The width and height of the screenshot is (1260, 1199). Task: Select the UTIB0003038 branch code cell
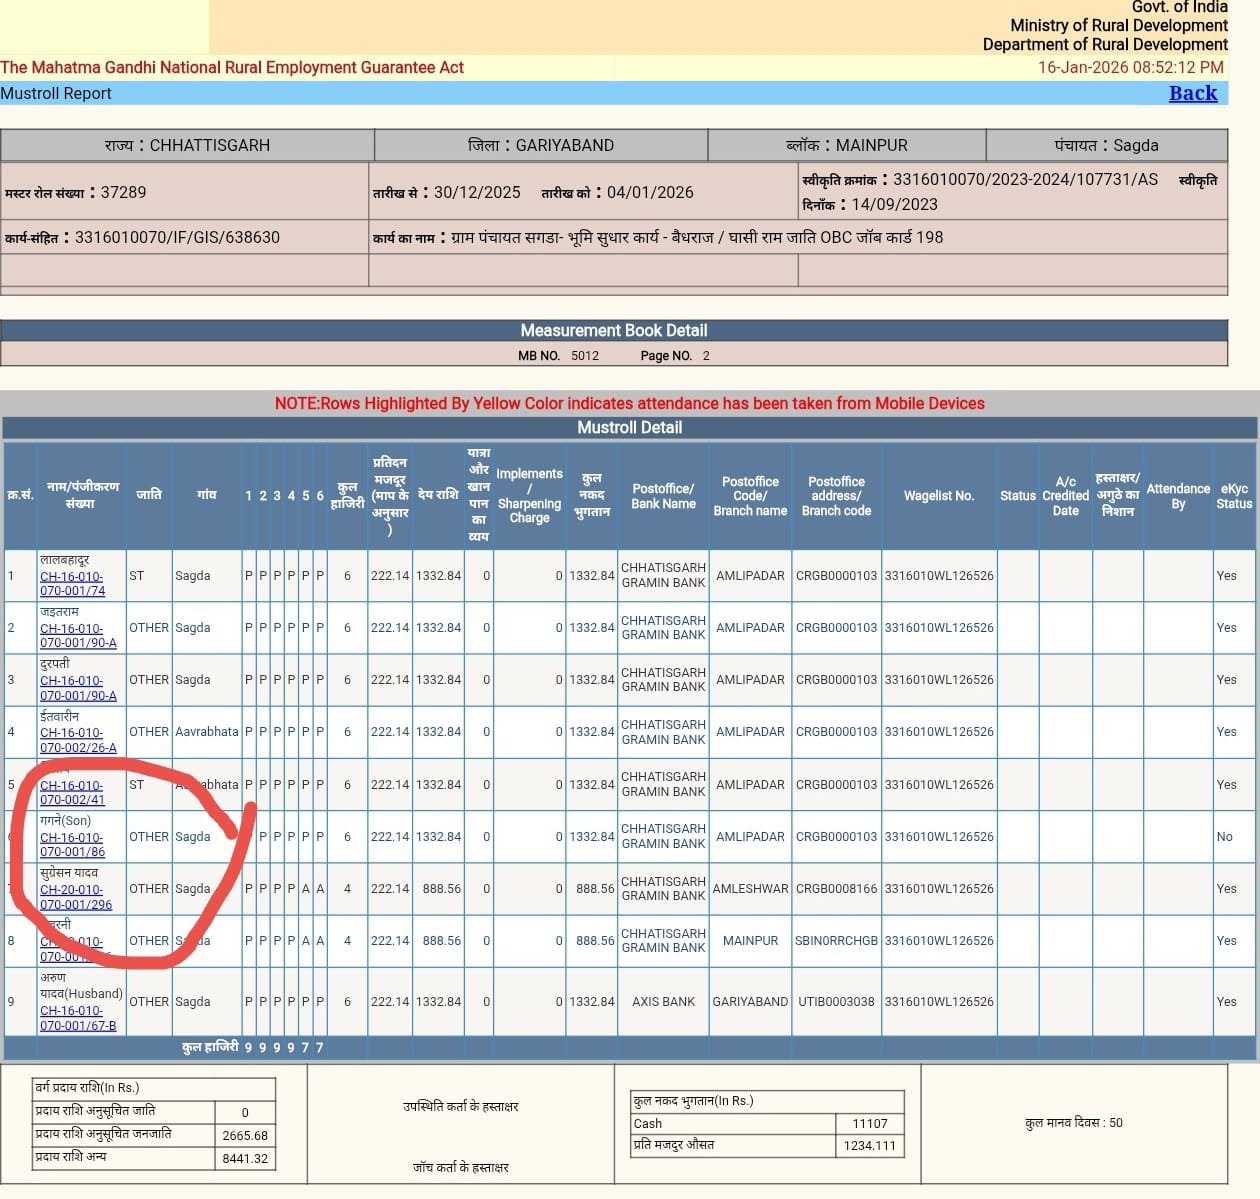coord(836,1001)
